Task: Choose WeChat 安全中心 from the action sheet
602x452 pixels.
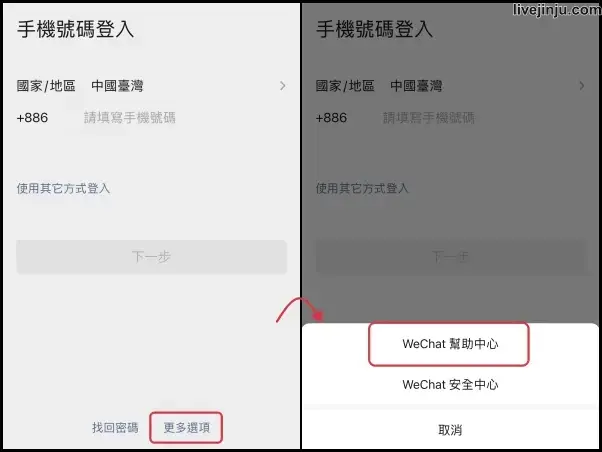Action: click(450, 384)
